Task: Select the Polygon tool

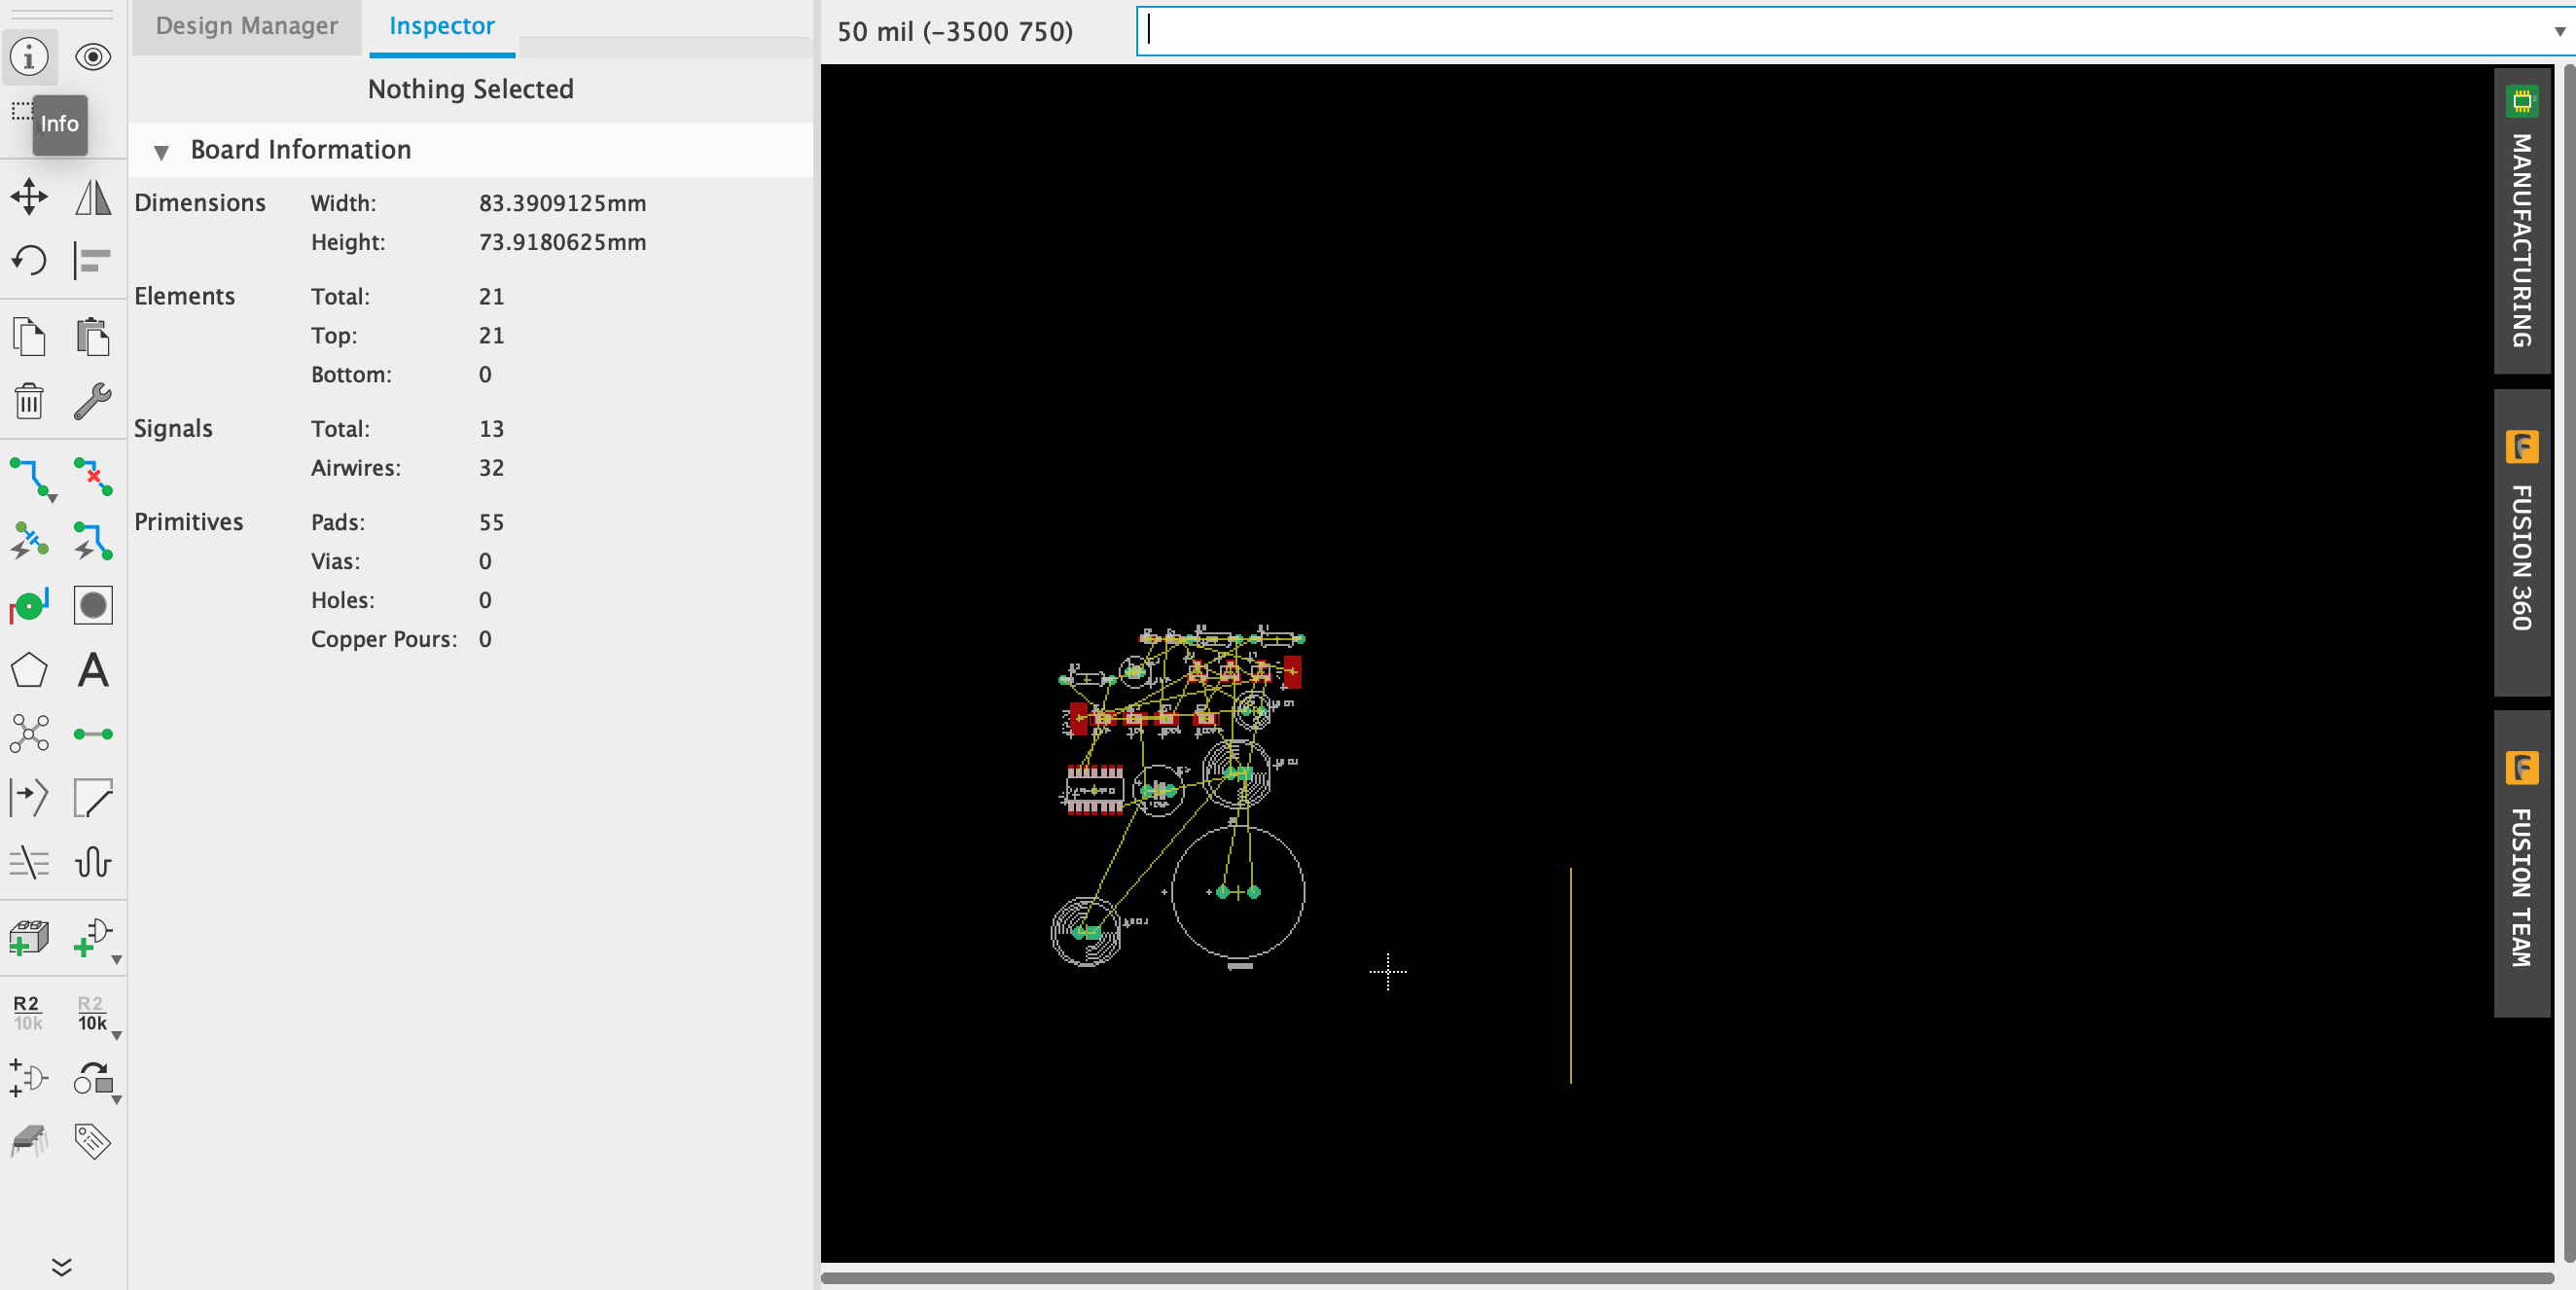Action: pos(29,671)
